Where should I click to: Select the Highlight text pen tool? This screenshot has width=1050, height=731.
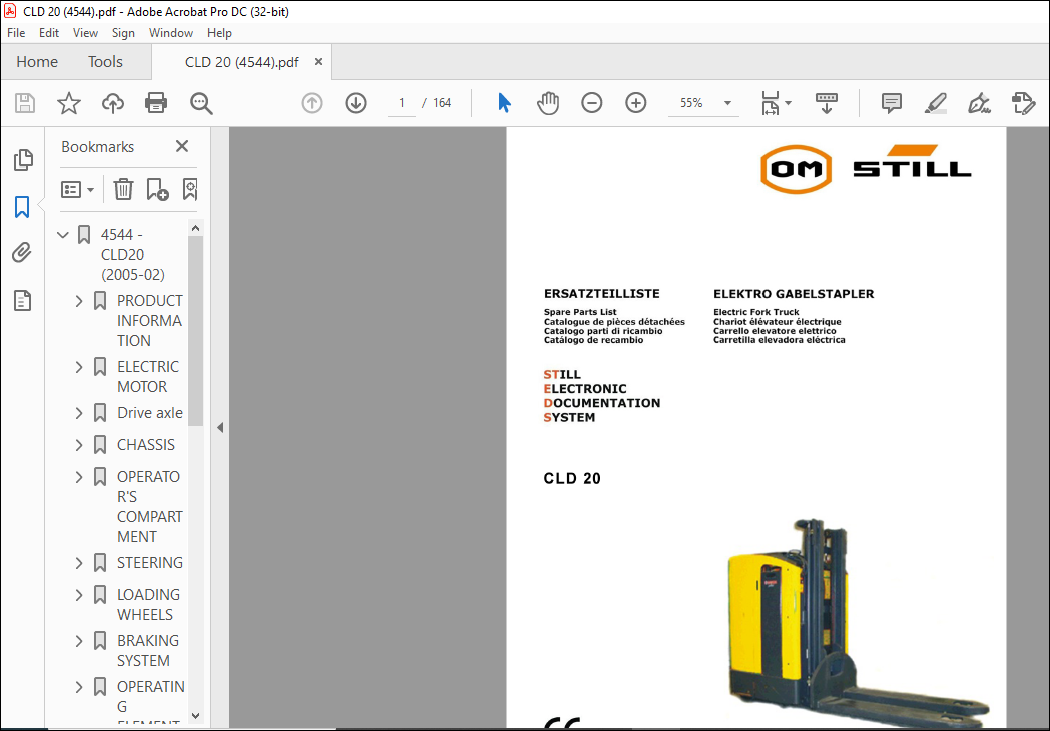click(x=935, y=103)
